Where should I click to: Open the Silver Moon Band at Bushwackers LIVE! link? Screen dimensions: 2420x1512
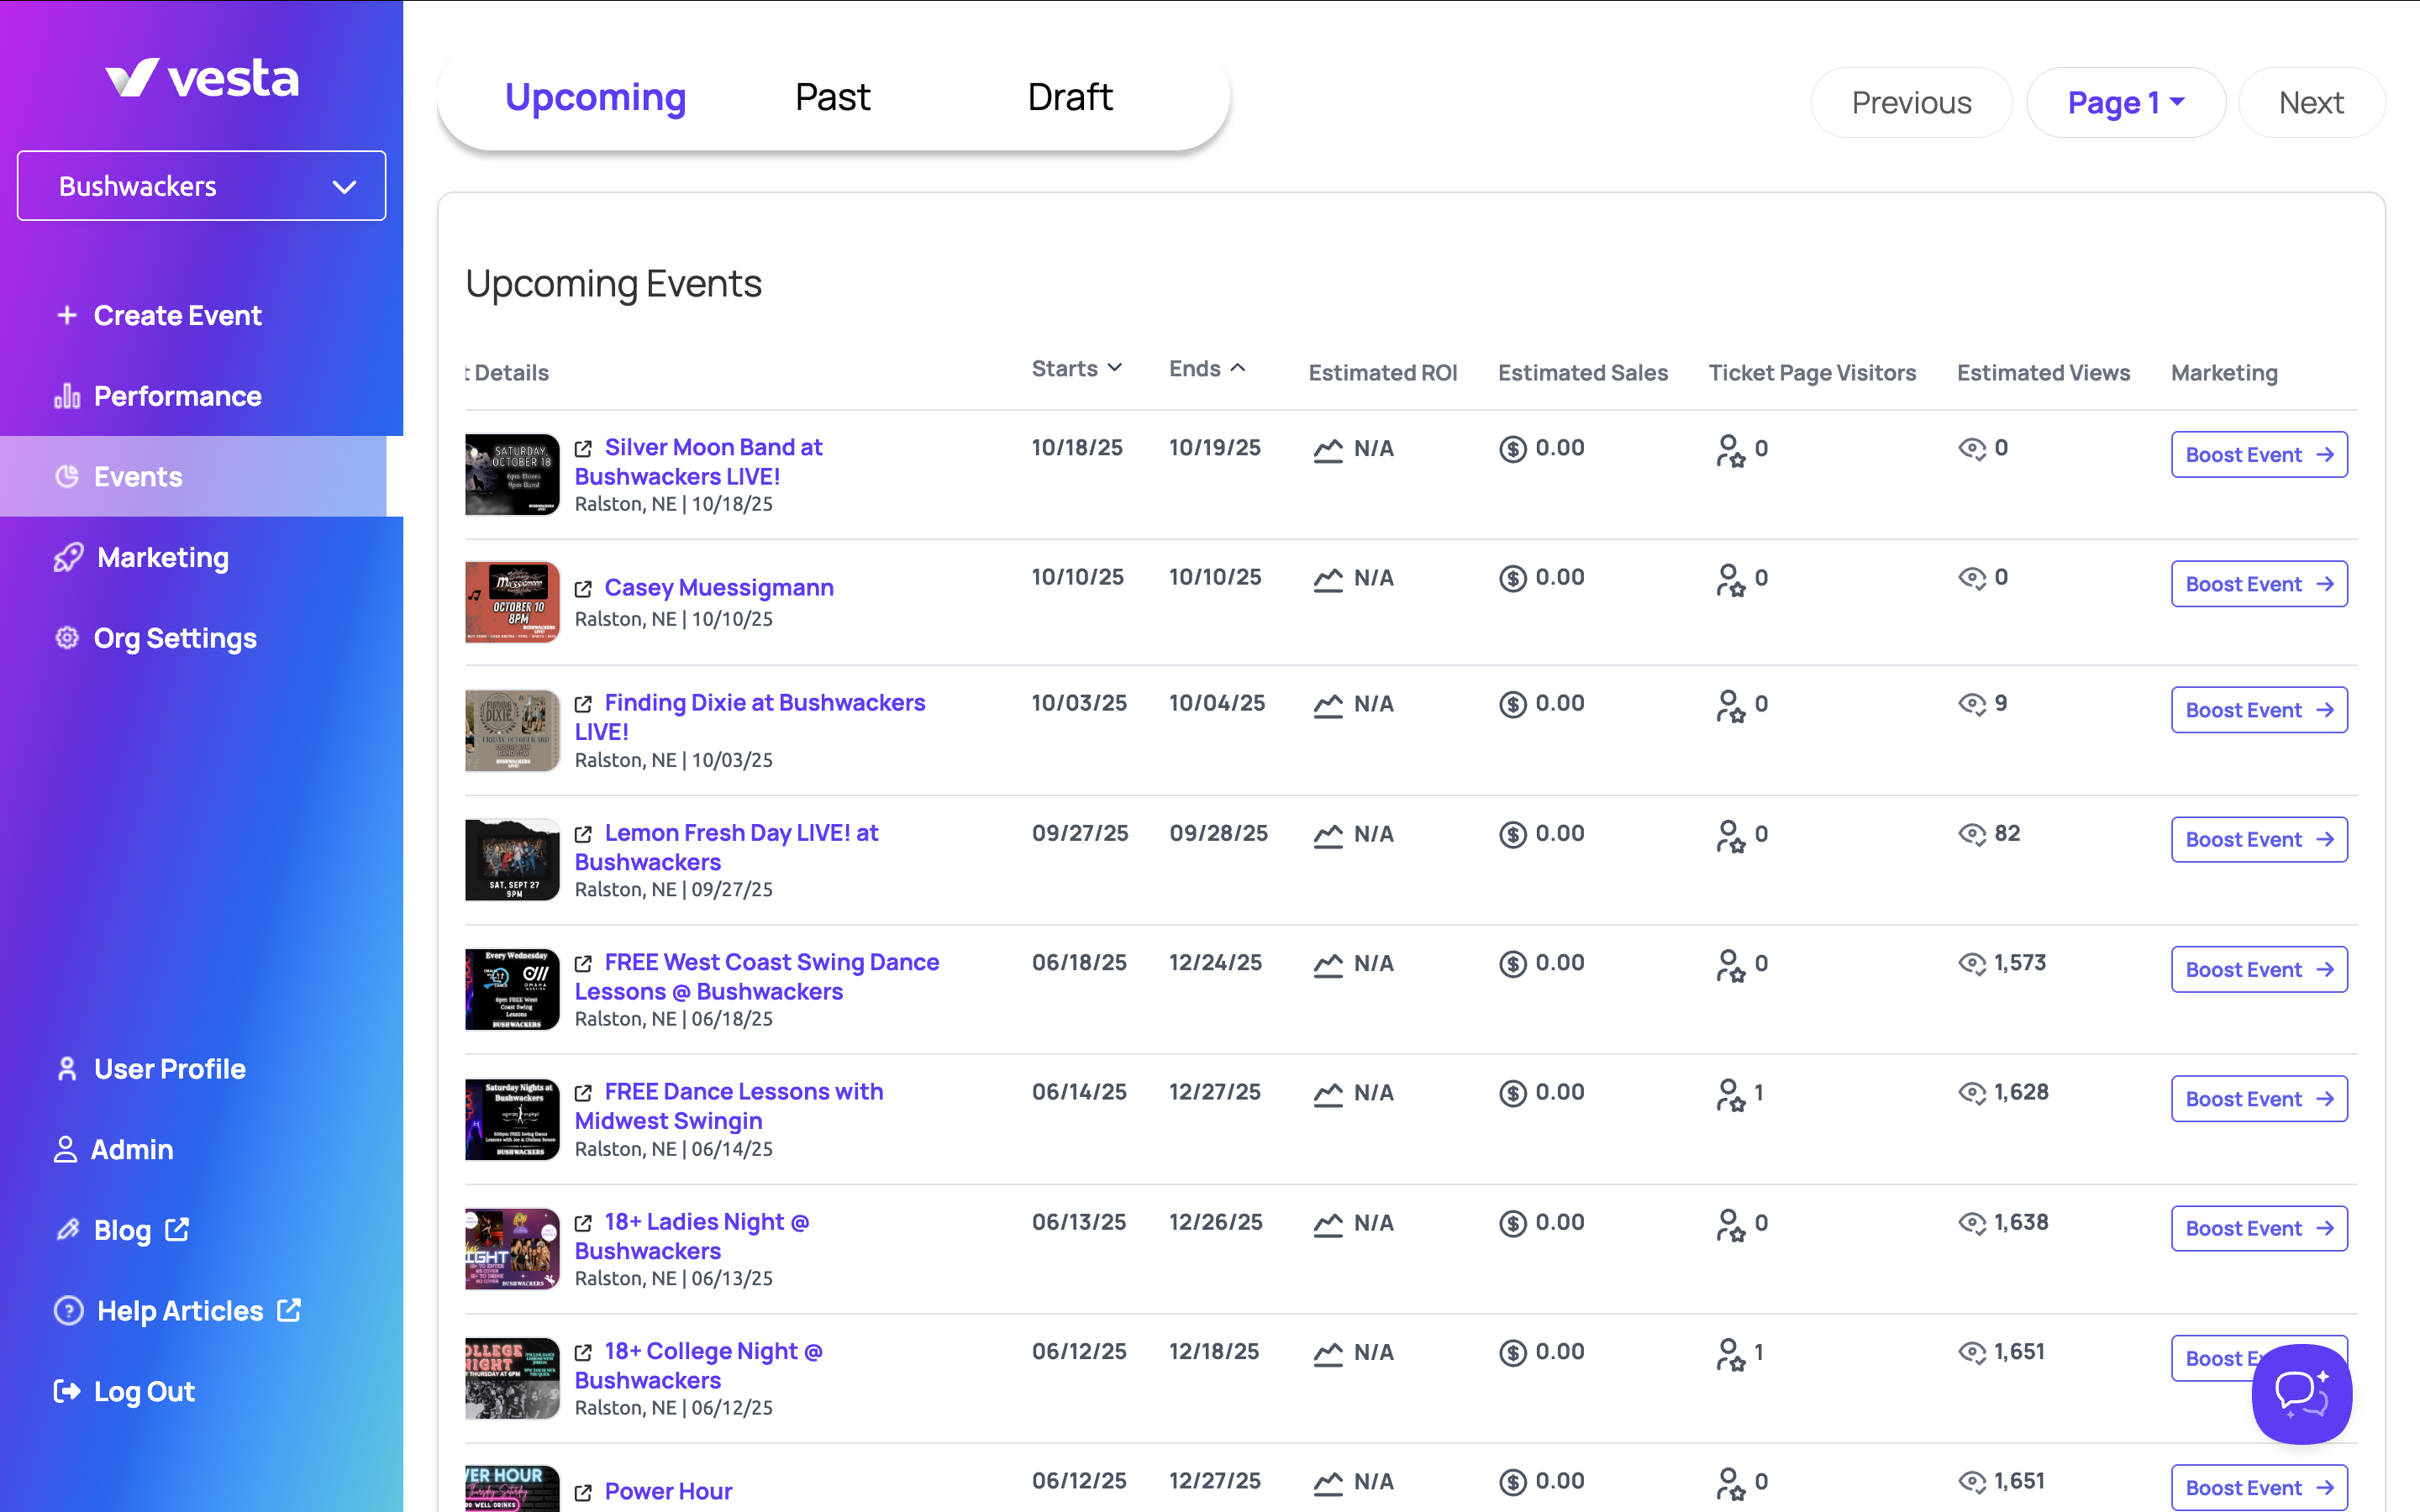pyautogui.click(x=700, y=462)
